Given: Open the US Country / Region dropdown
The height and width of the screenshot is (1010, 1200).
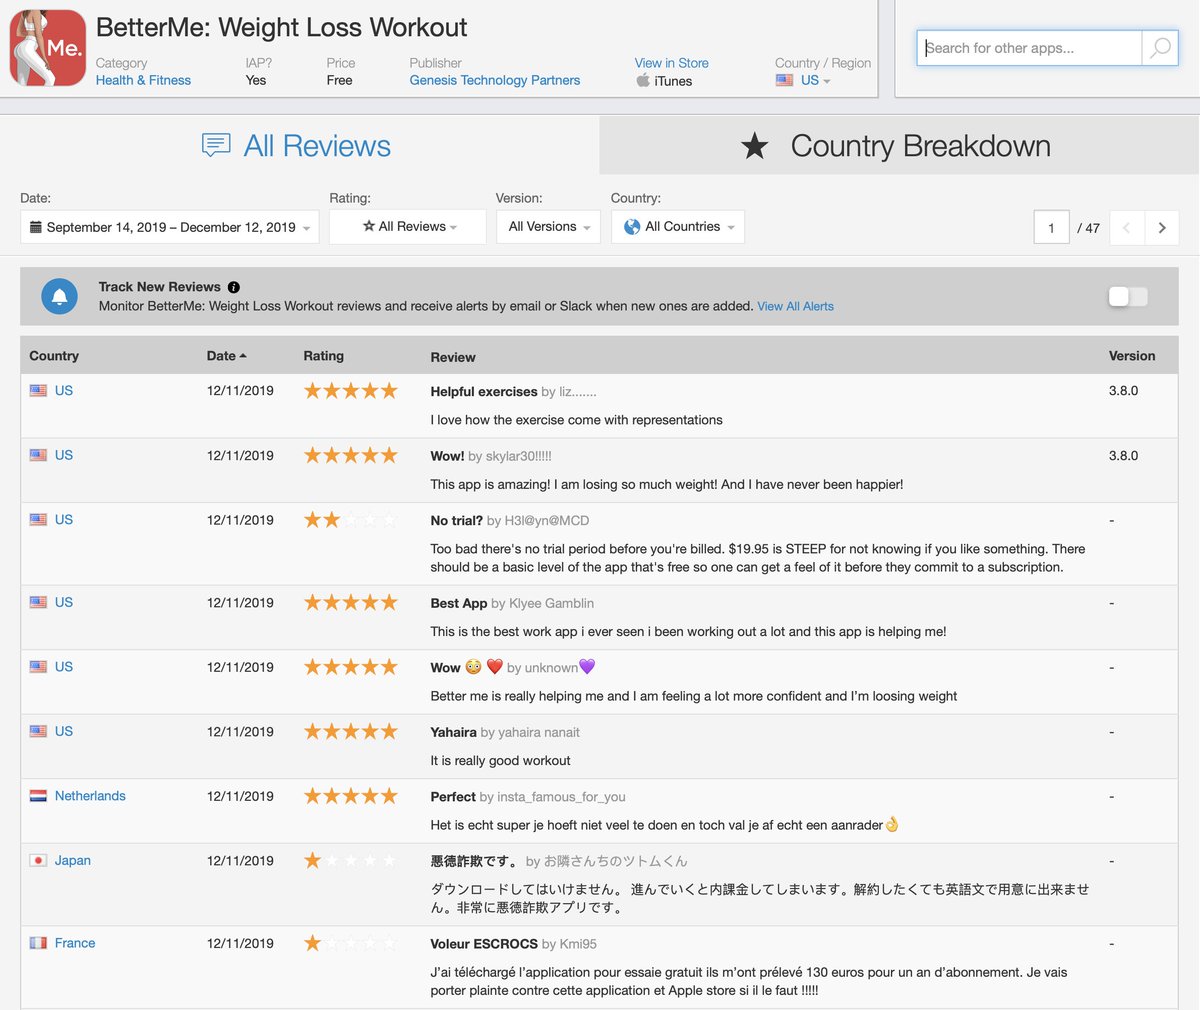Looking at the screenshot, I should 815,80.
